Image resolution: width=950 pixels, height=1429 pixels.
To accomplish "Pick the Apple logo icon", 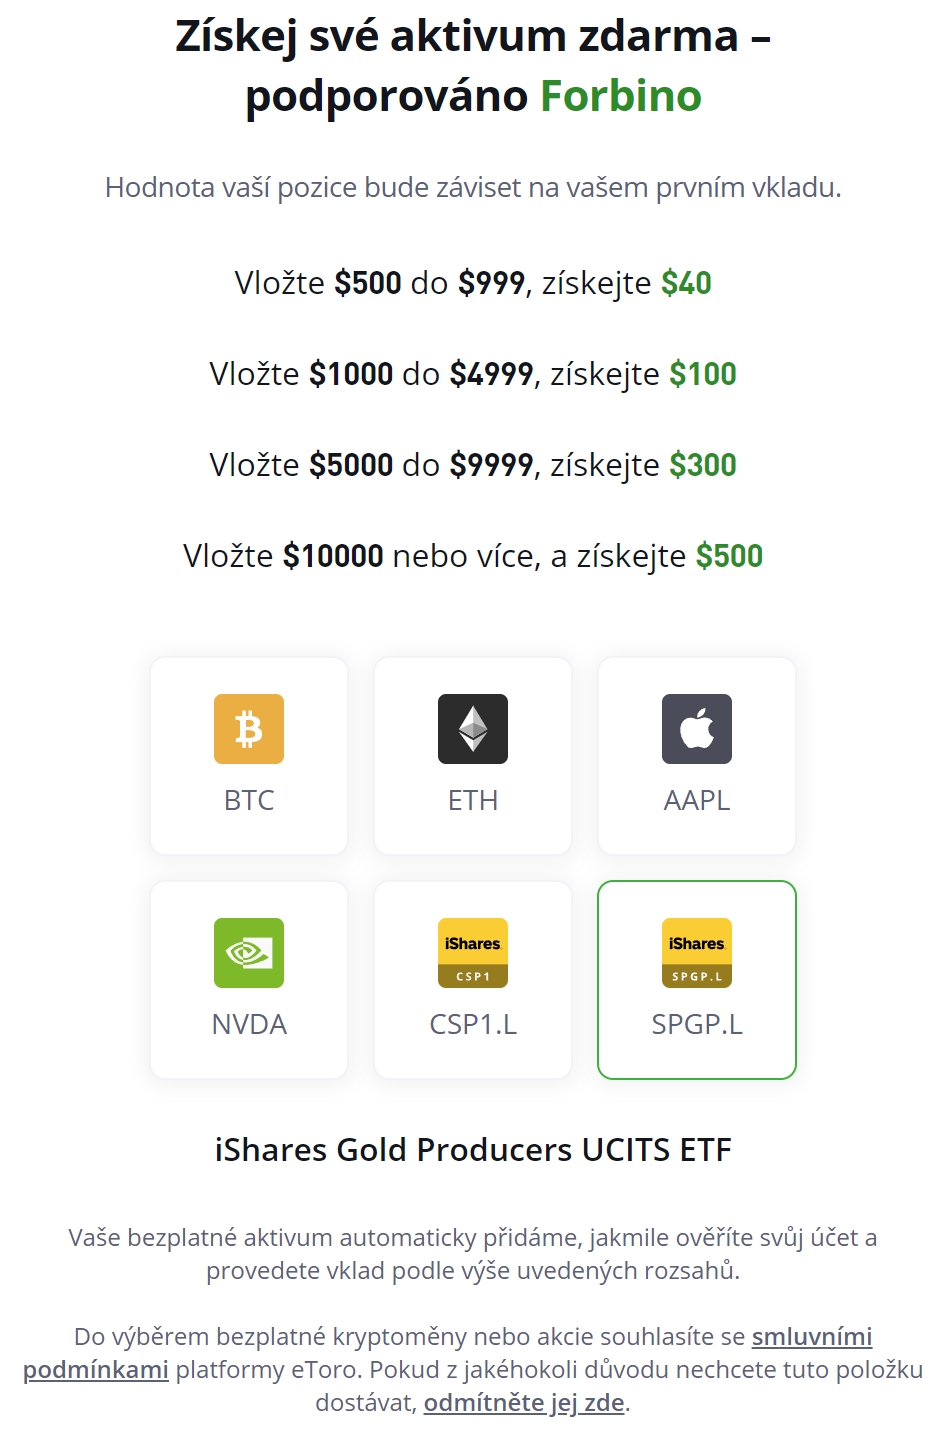I will (697, 729).
